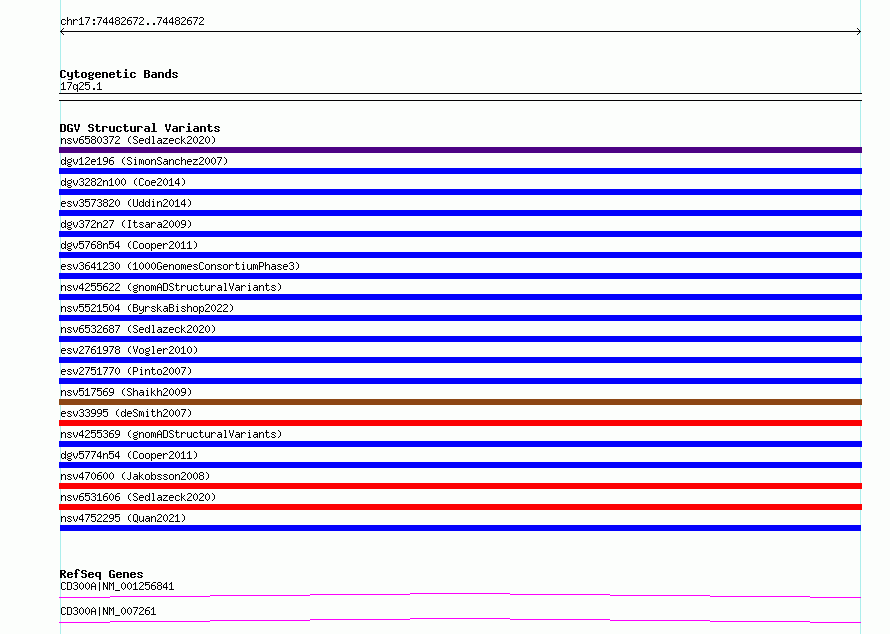
Task: Click the Cytogenetic Bands track title
Action: pos(119,74)
